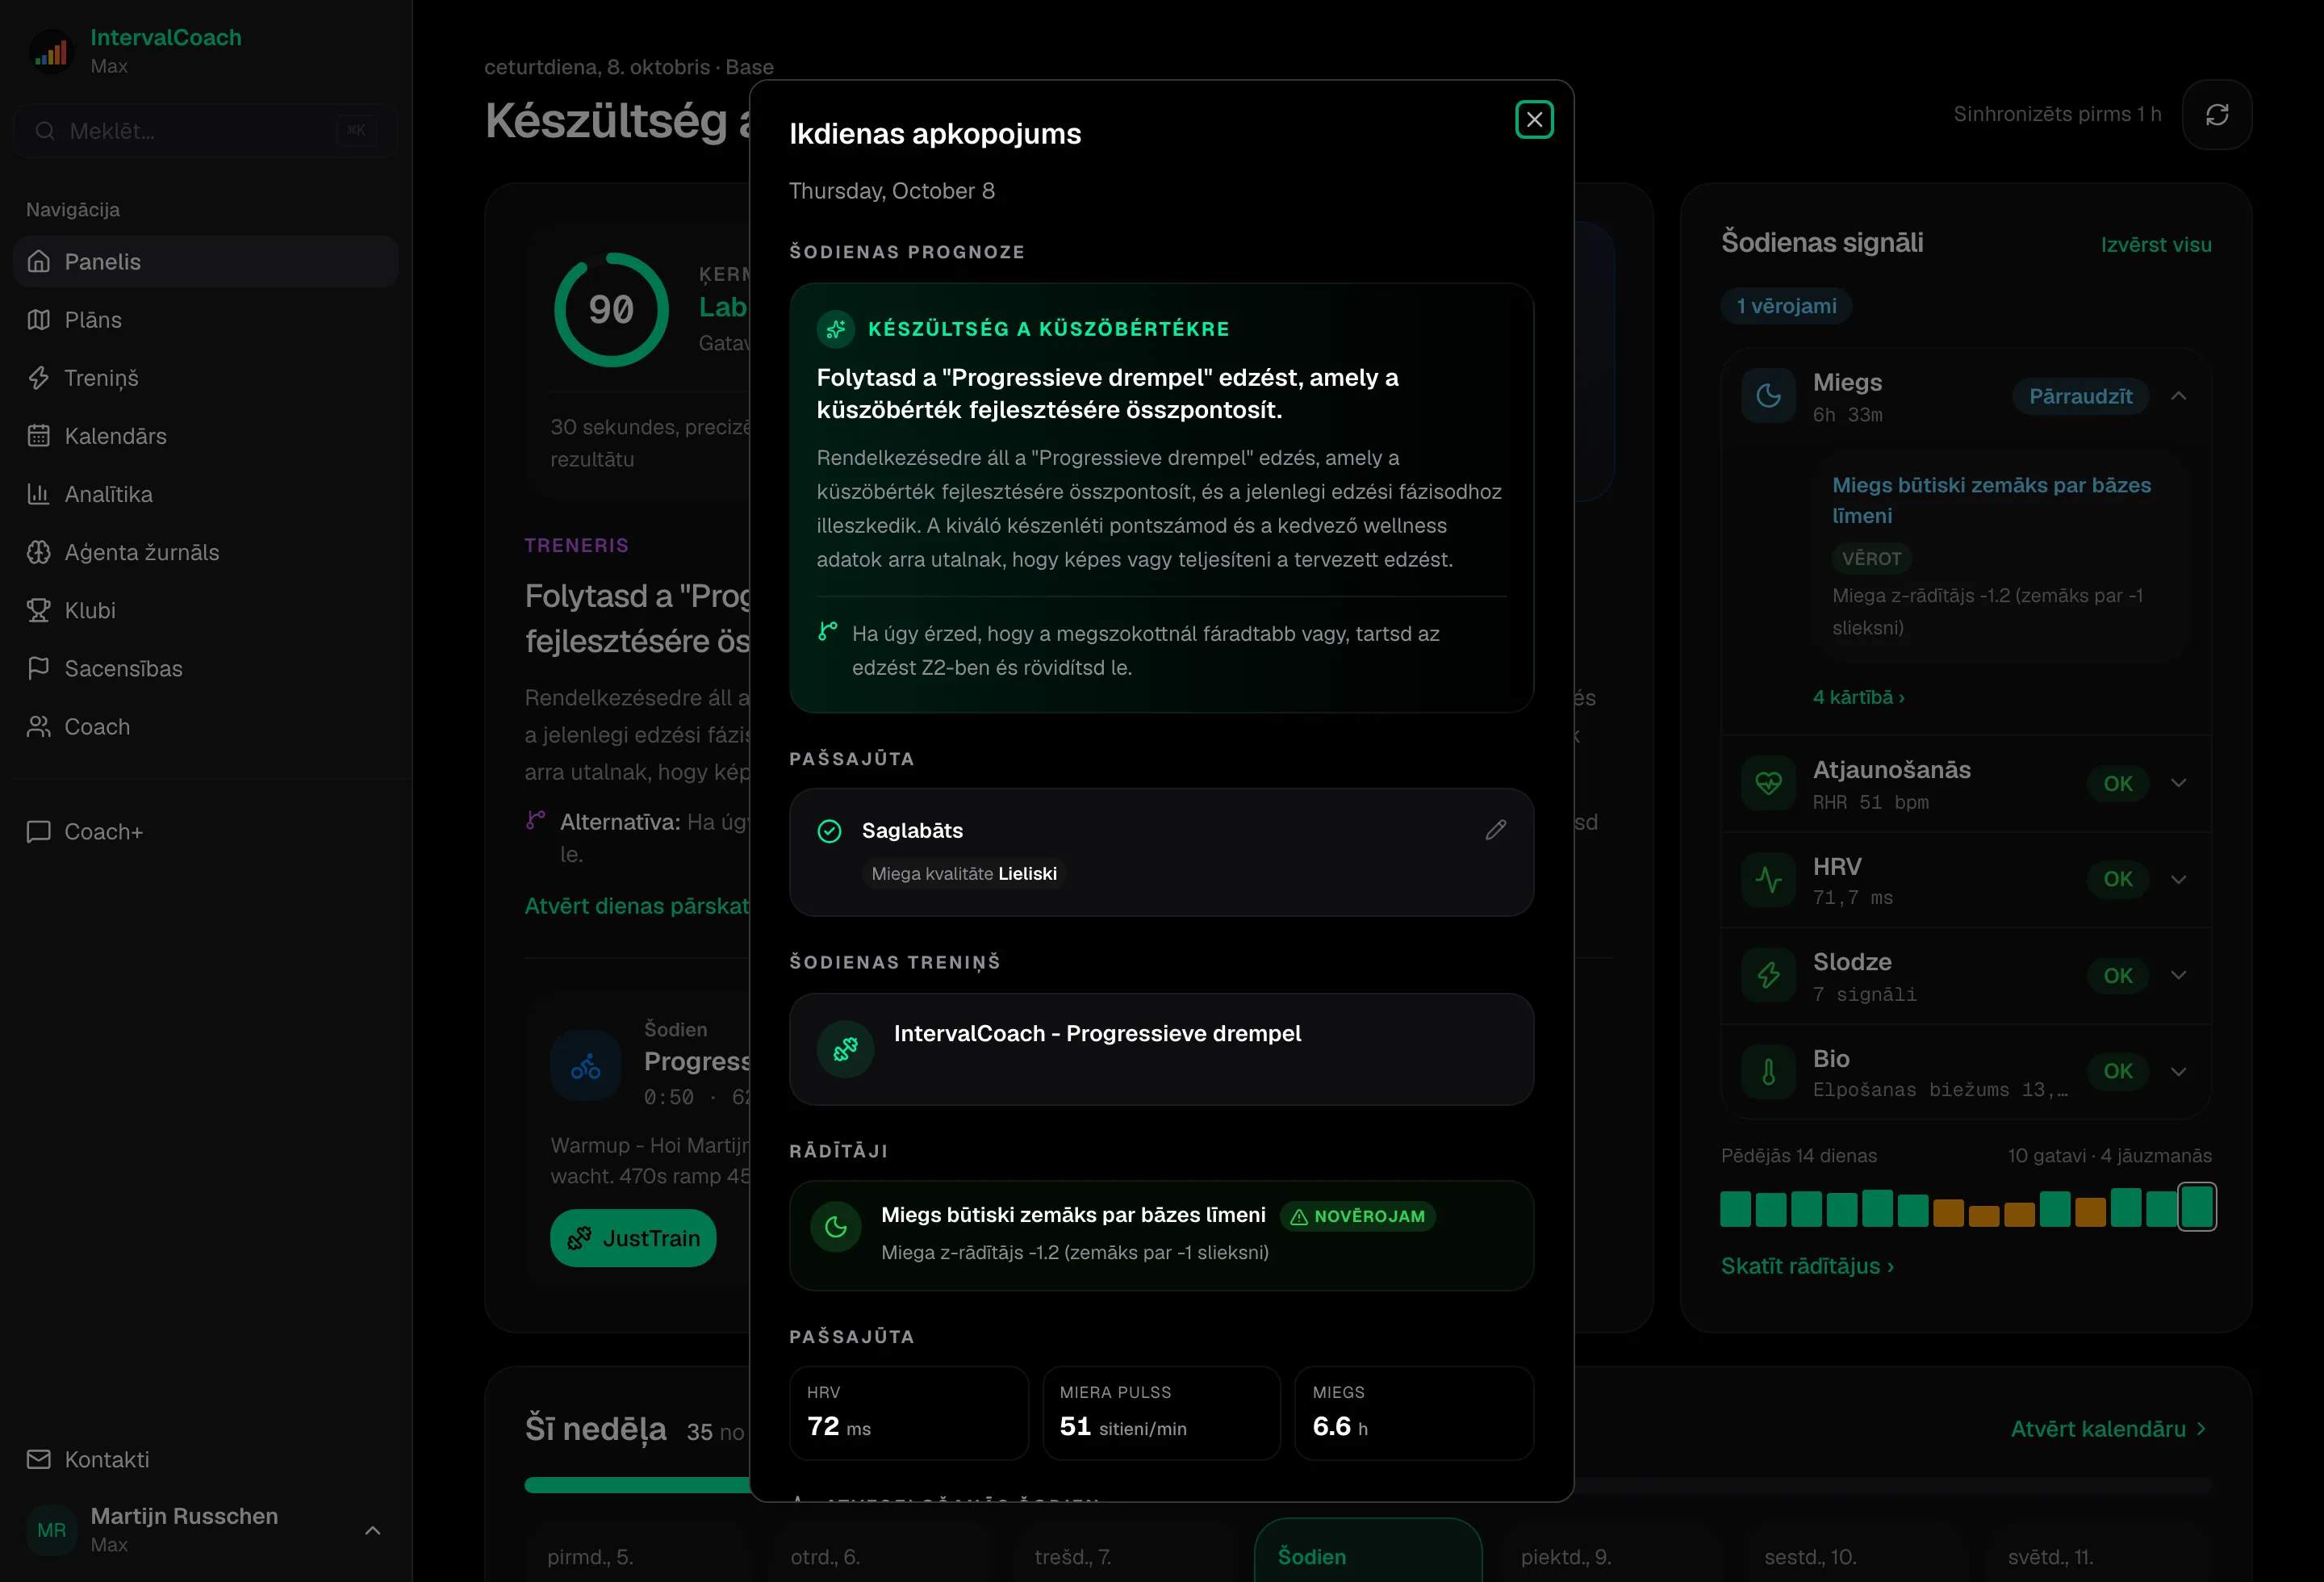Click the 4 kārtībā link
2324x1582 pixels.
[x=1858, y=697]
